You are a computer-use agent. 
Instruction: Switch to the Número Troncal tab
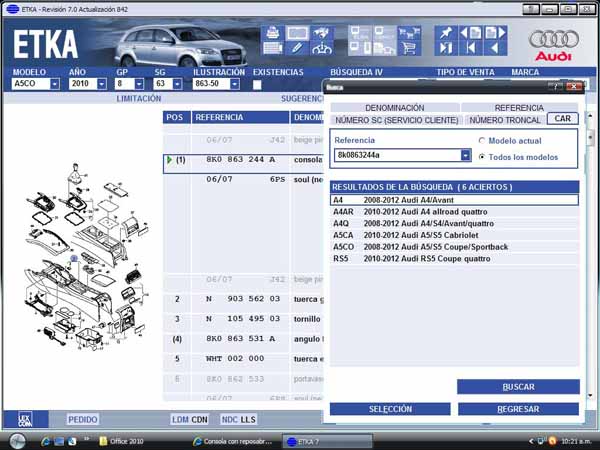[505, 120]
